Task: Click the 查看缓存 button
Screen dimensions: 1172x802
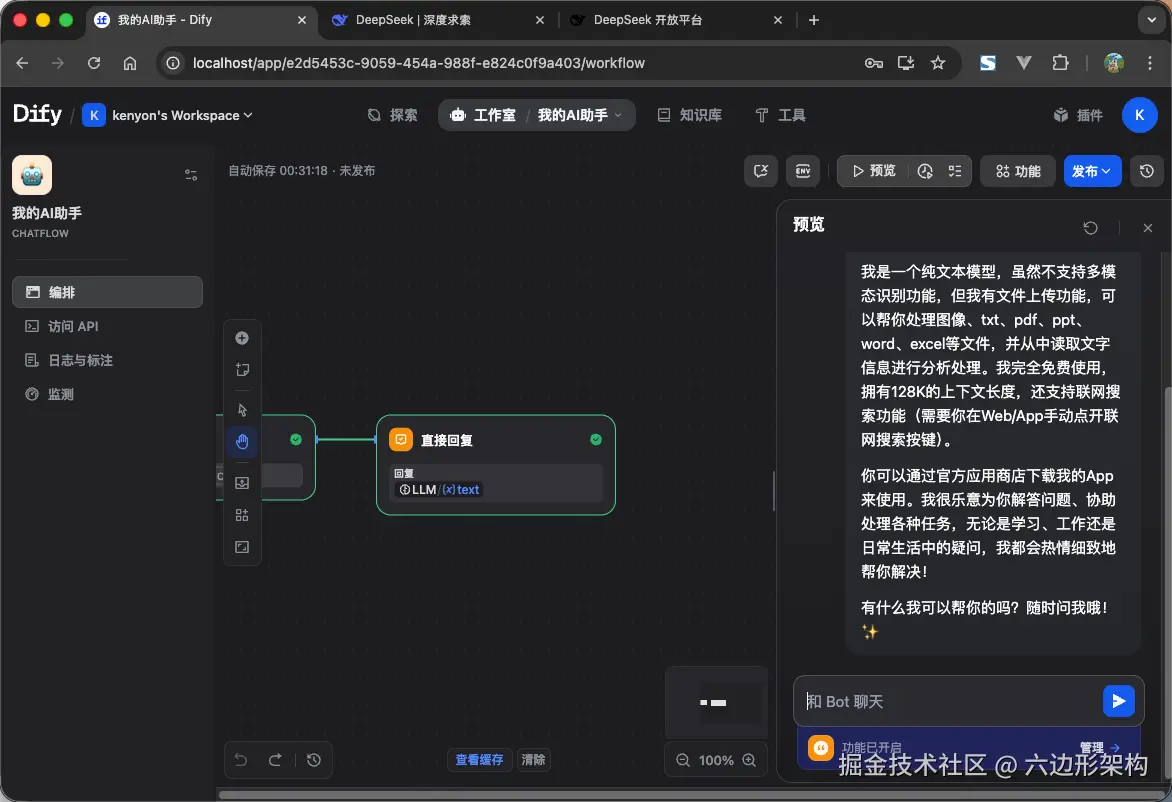Action: (479, 760)
